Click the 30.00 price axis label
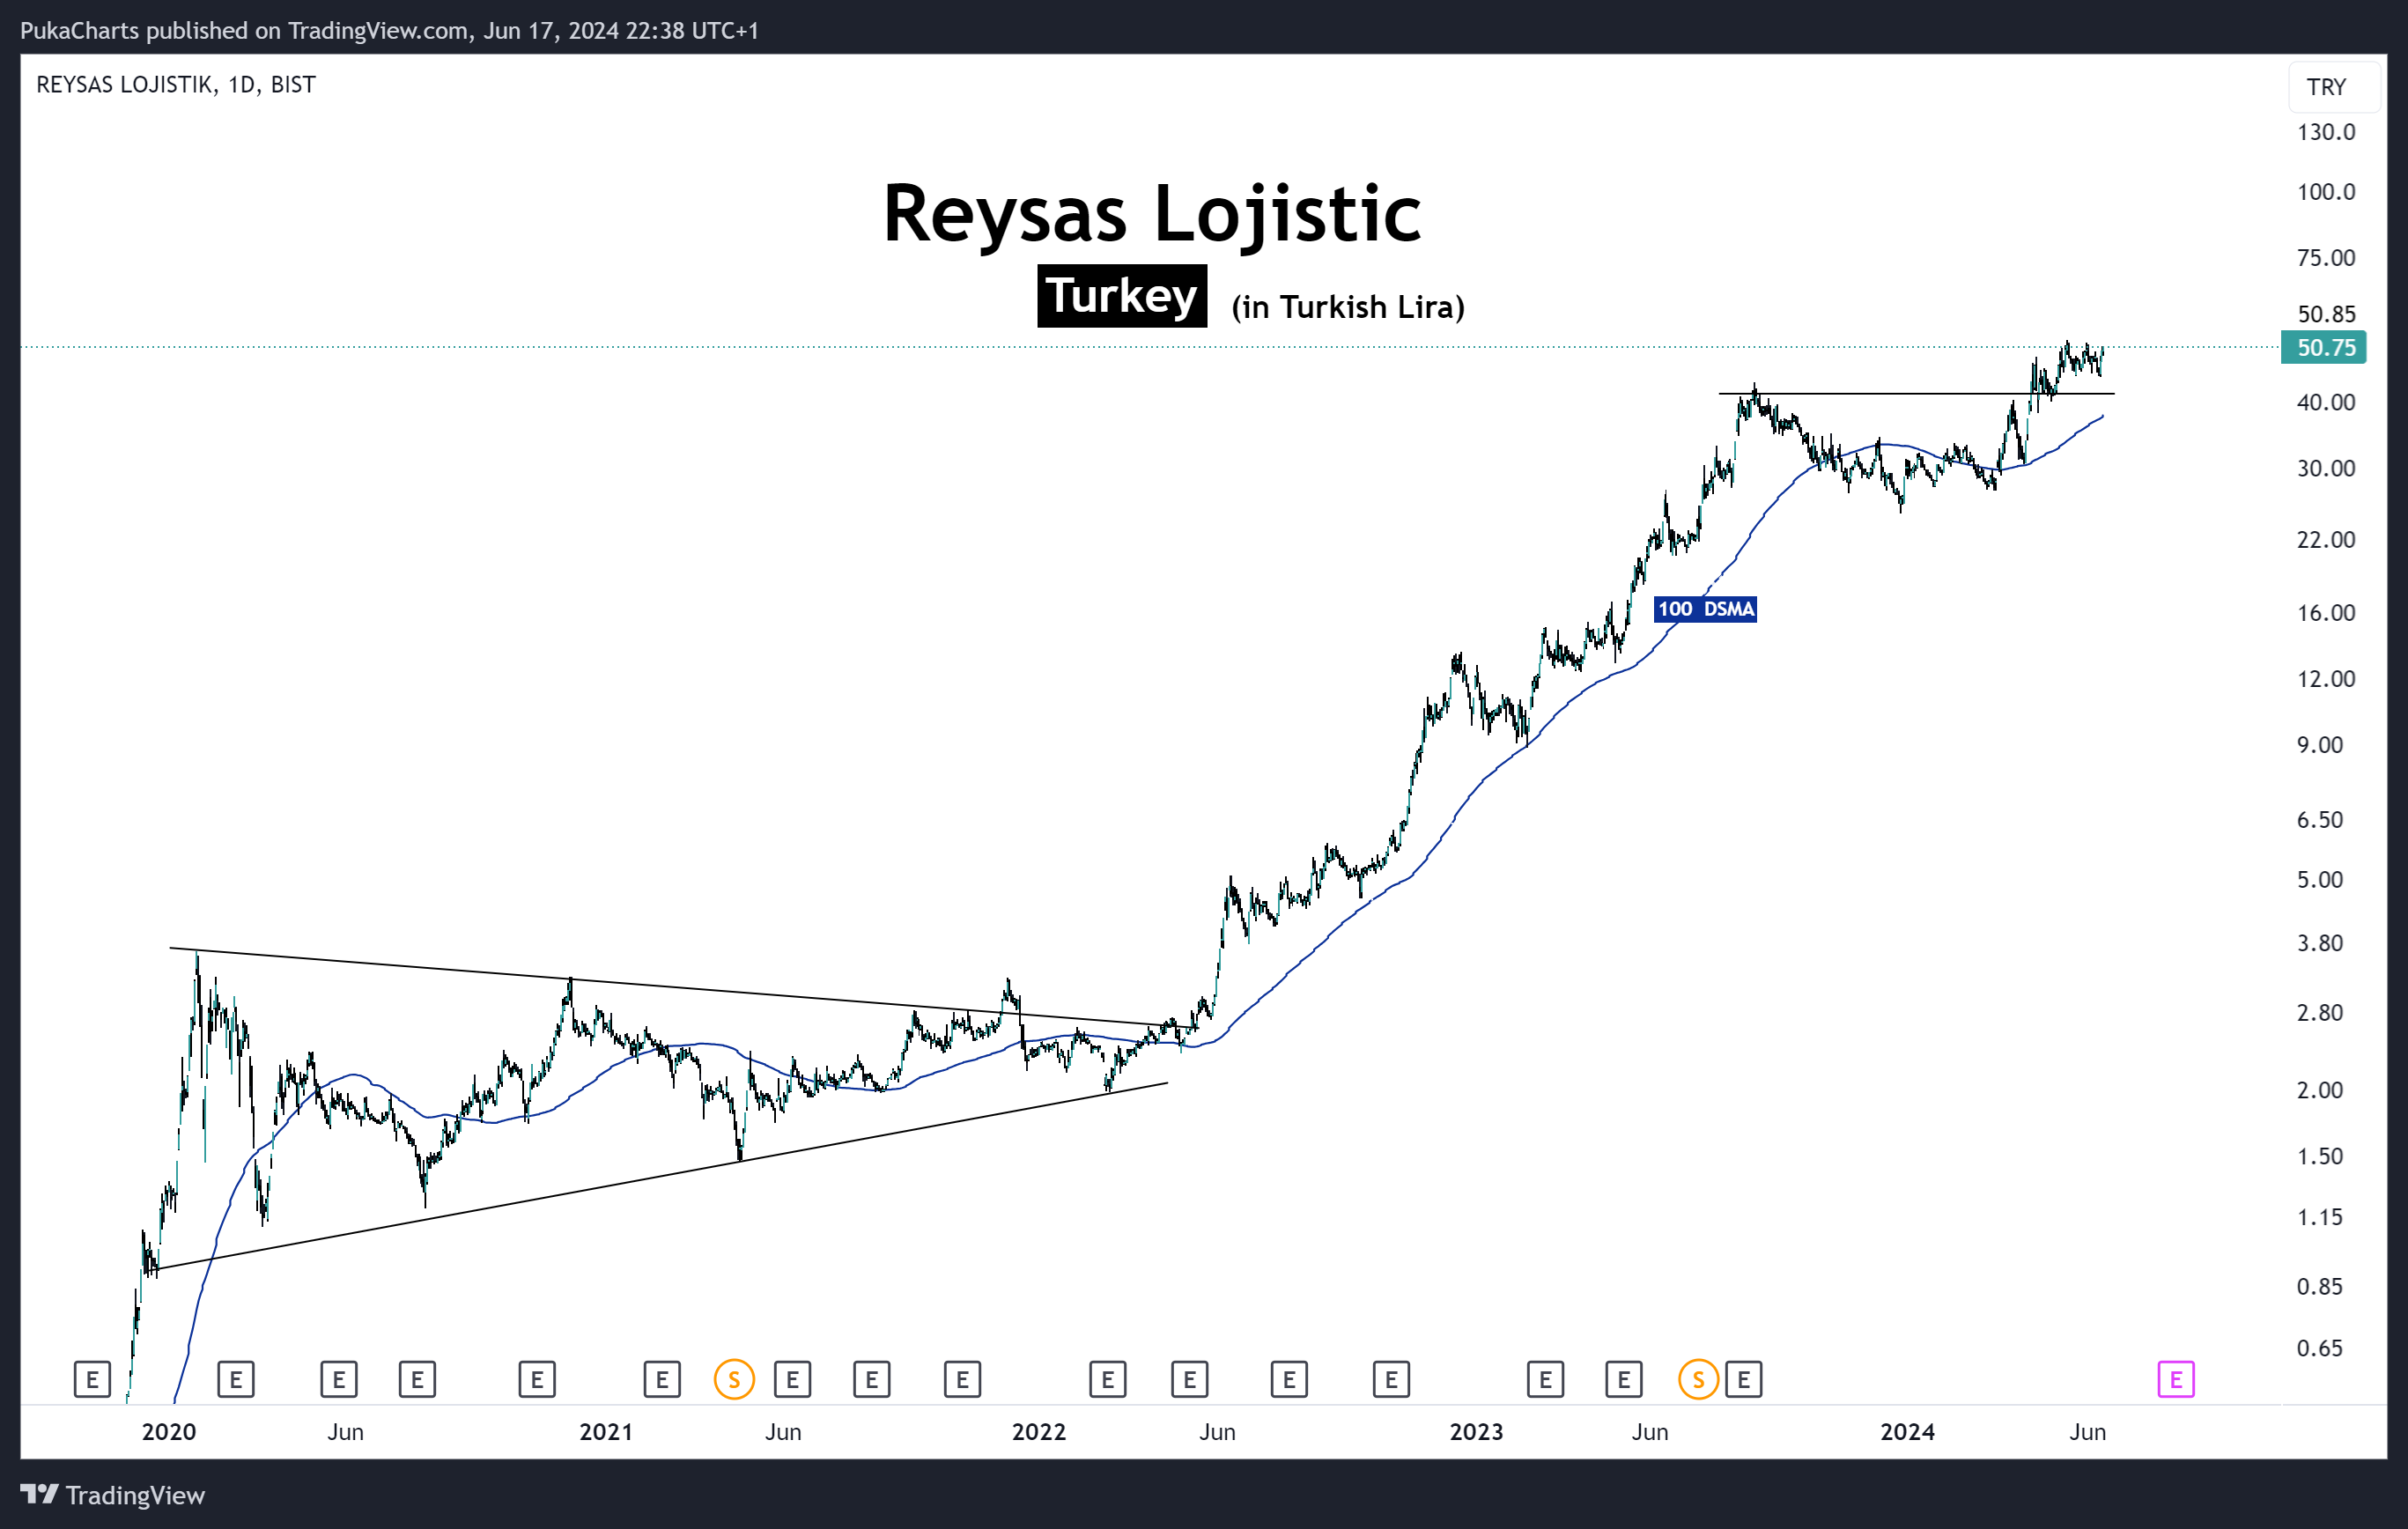 pos(2326,468)
